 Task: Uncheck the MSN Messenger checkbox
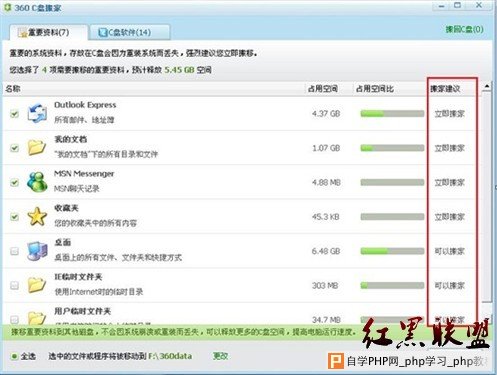(14, 183)
